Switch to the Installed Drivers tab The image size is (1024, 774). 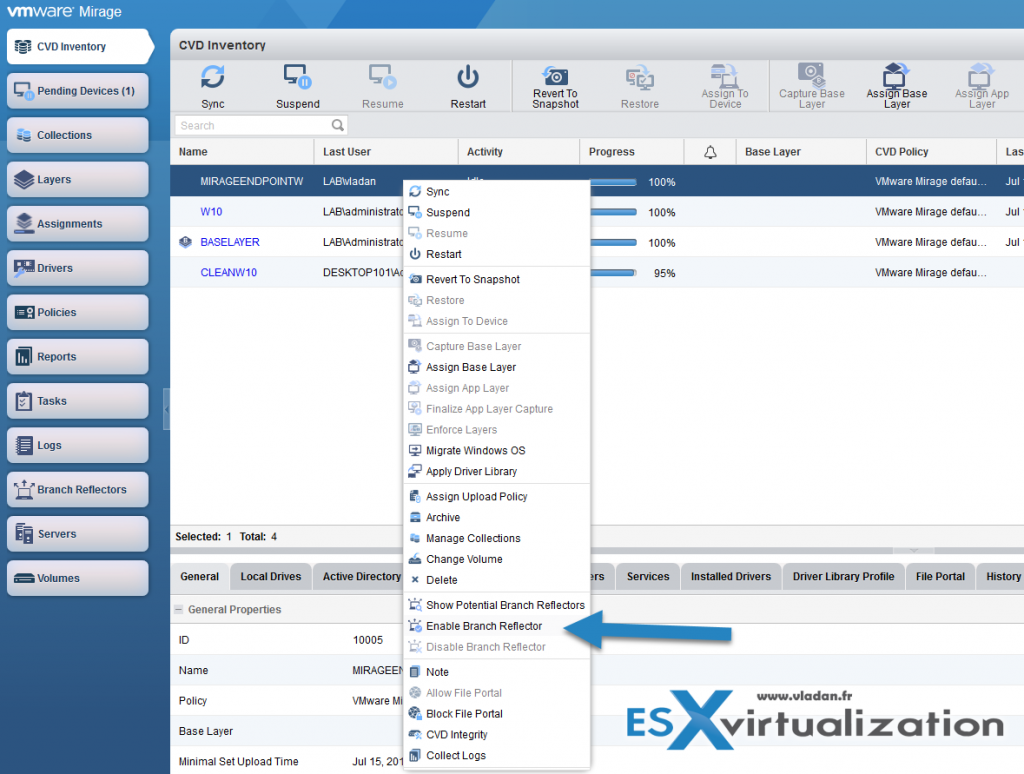pyautogui.click(x=731, y=576)
